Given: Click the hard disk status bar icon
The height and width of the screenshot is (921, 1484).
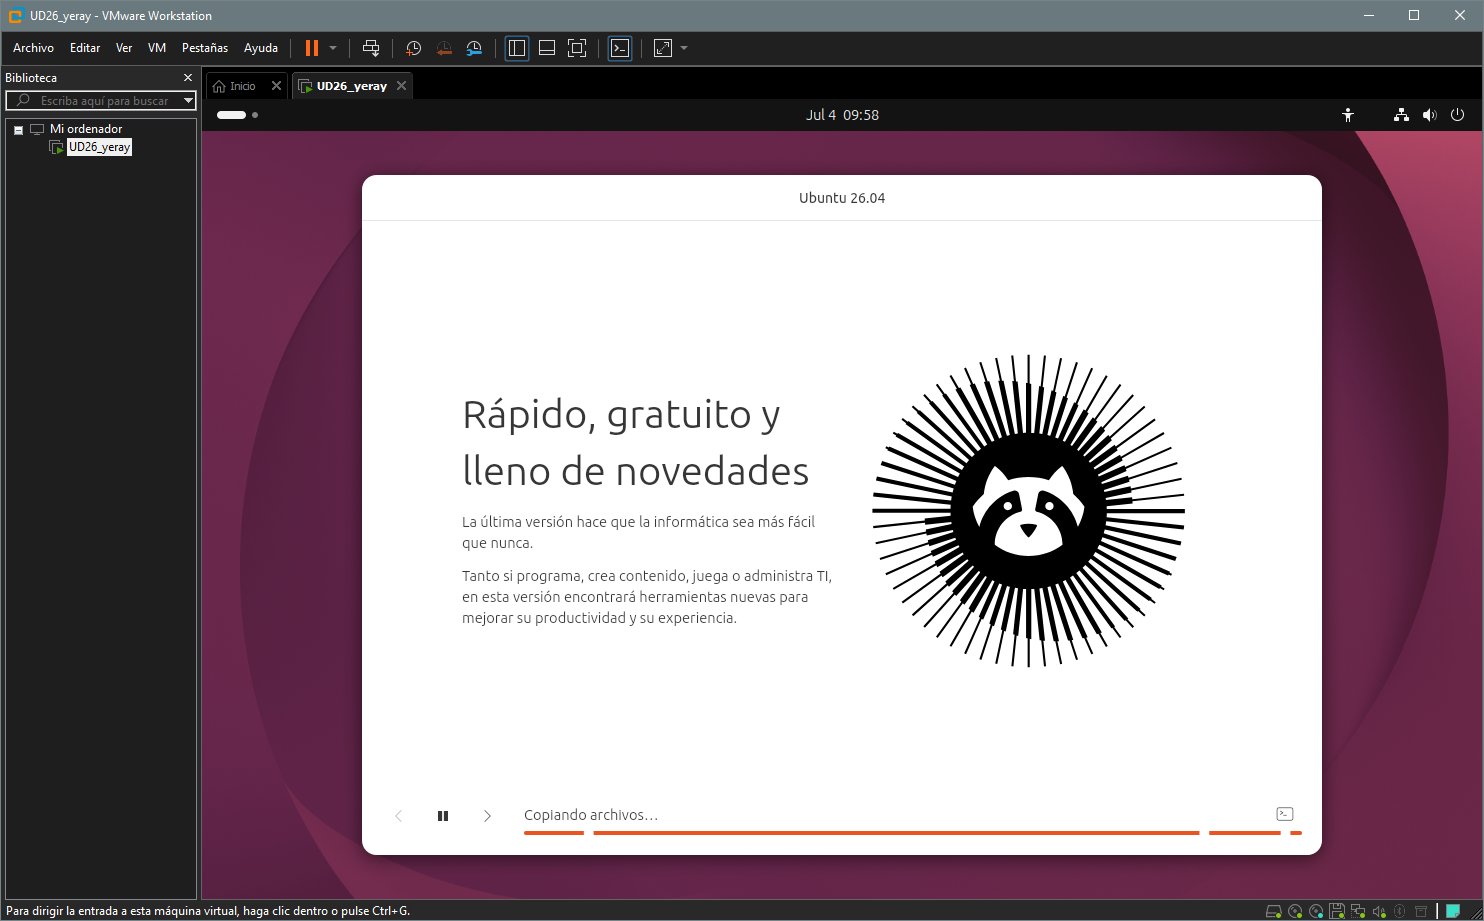Looking at the screenshot, I should point(1273,911).
